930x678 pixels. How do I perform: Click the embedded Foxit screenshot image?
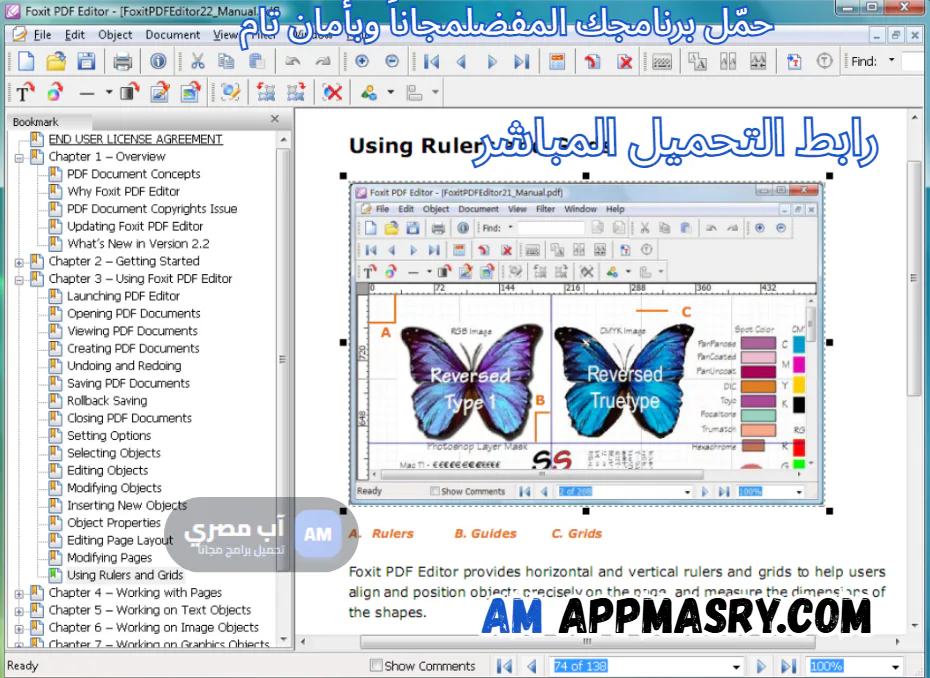pos(586,343)
